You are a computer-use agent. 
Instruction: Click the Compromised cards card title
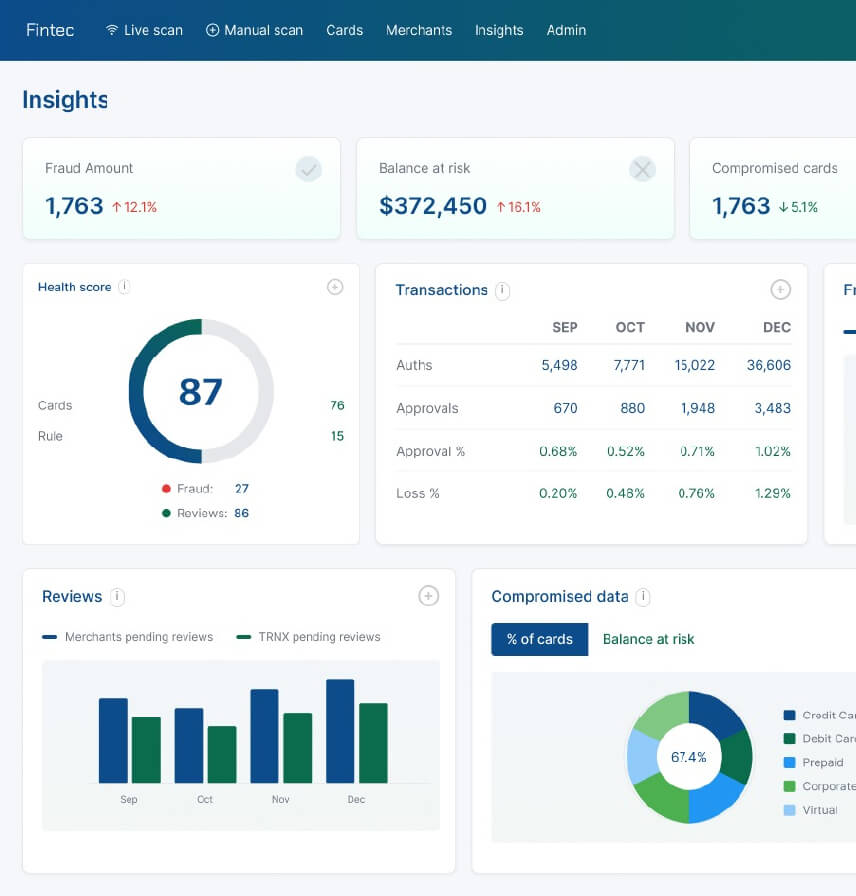(774, 169)
